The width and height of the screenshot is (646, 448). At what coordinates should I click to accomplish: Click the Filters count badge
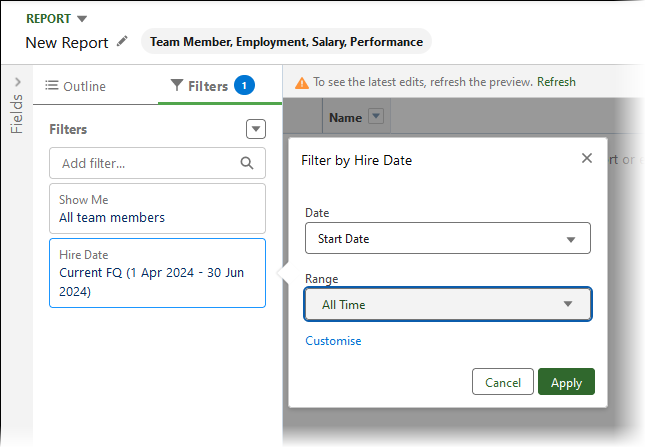point(244,86)
